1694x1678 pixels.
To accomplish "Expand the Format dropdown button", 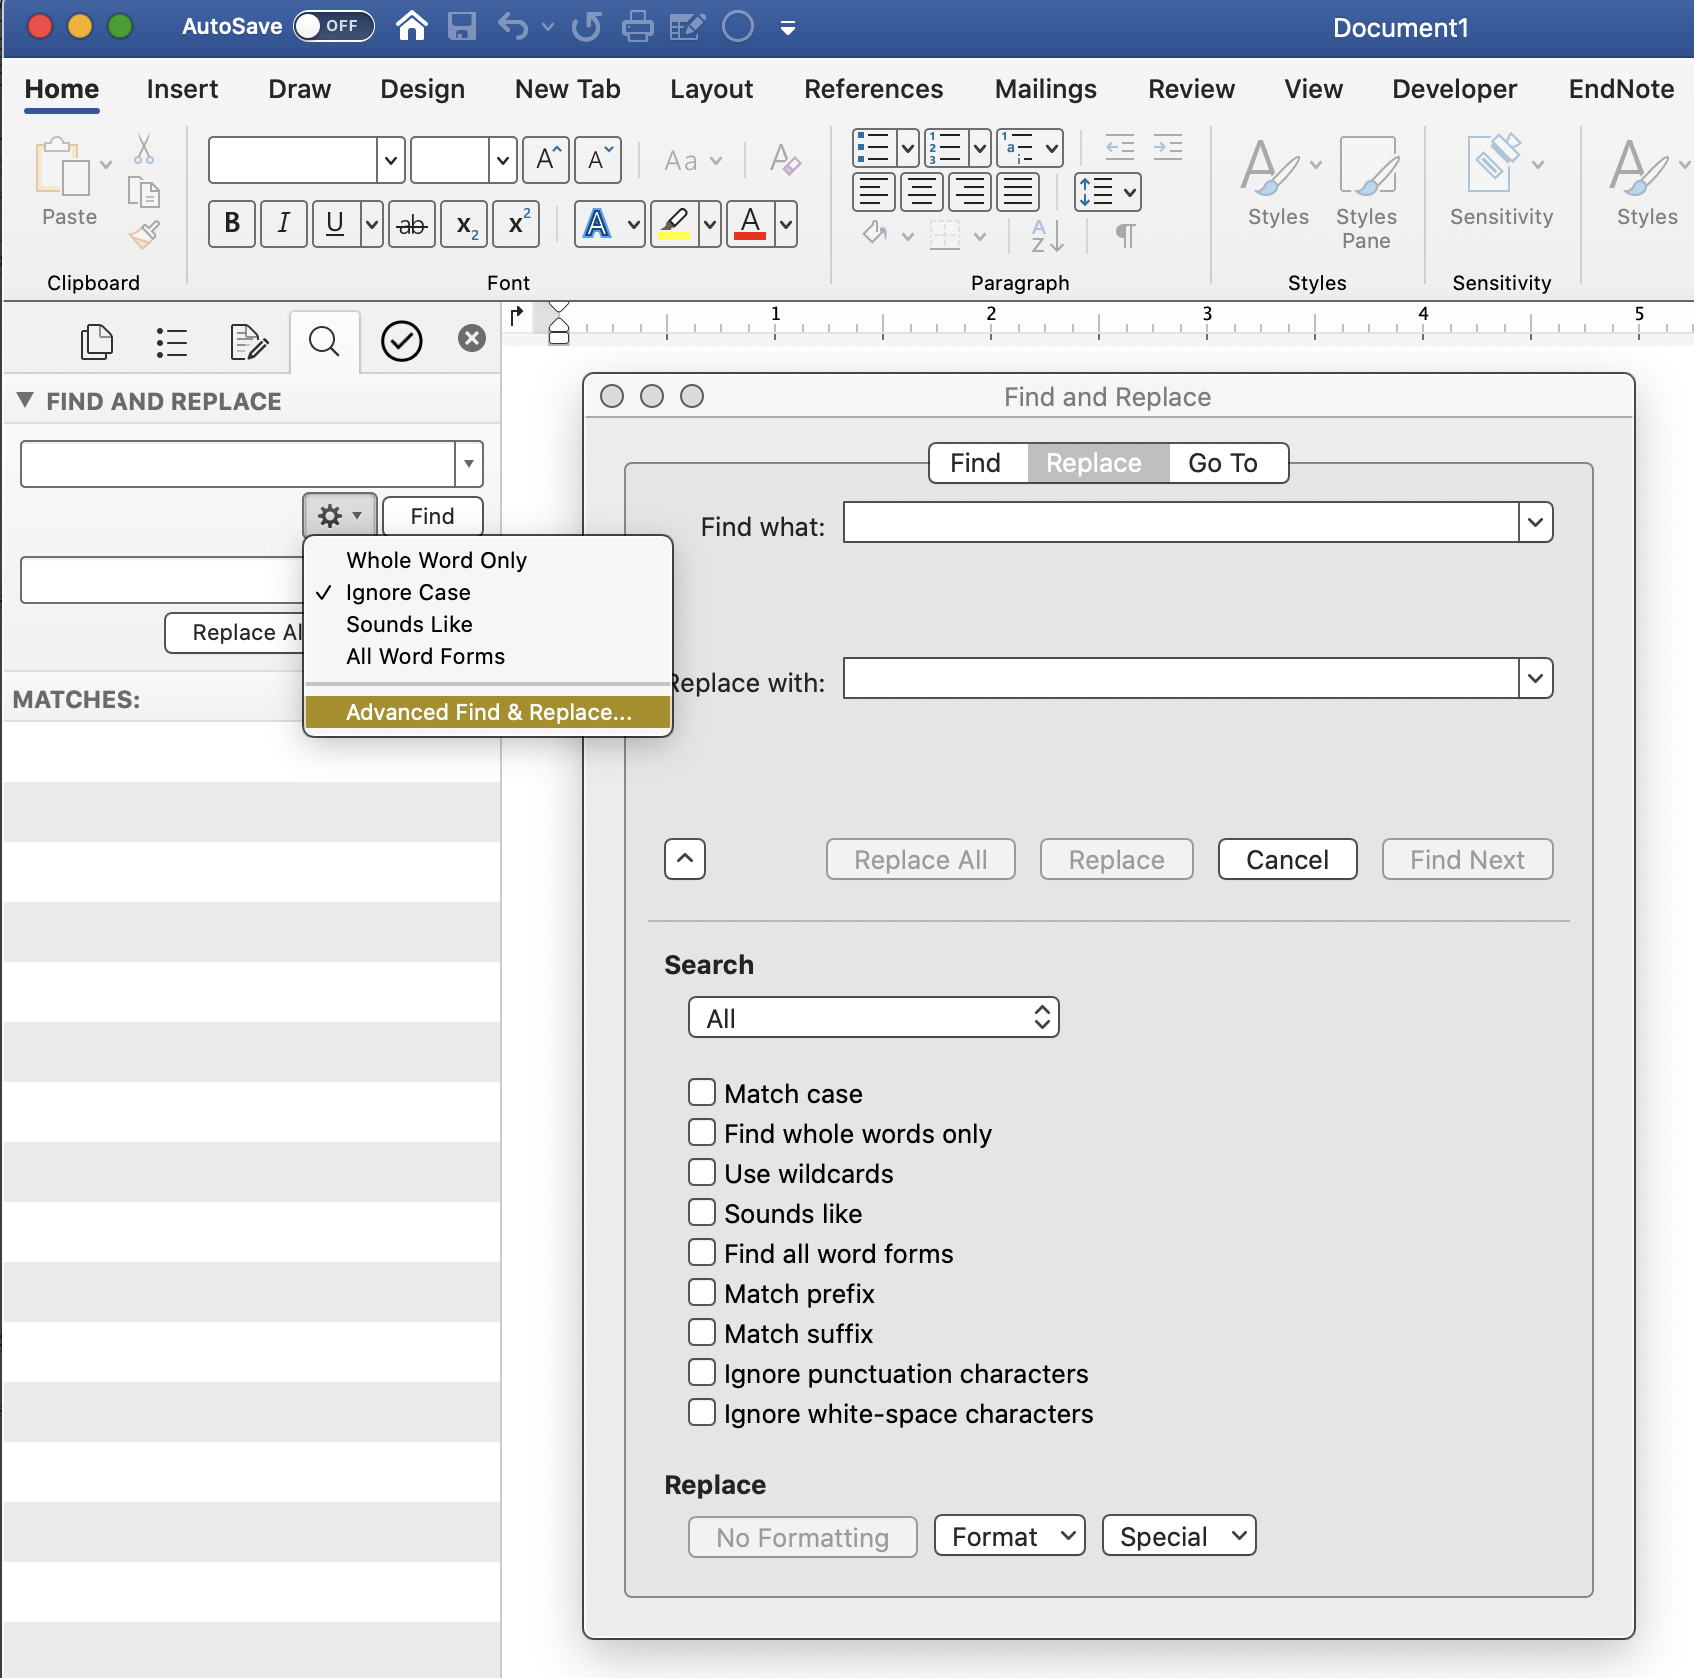I will [x=1009, y=1536].
